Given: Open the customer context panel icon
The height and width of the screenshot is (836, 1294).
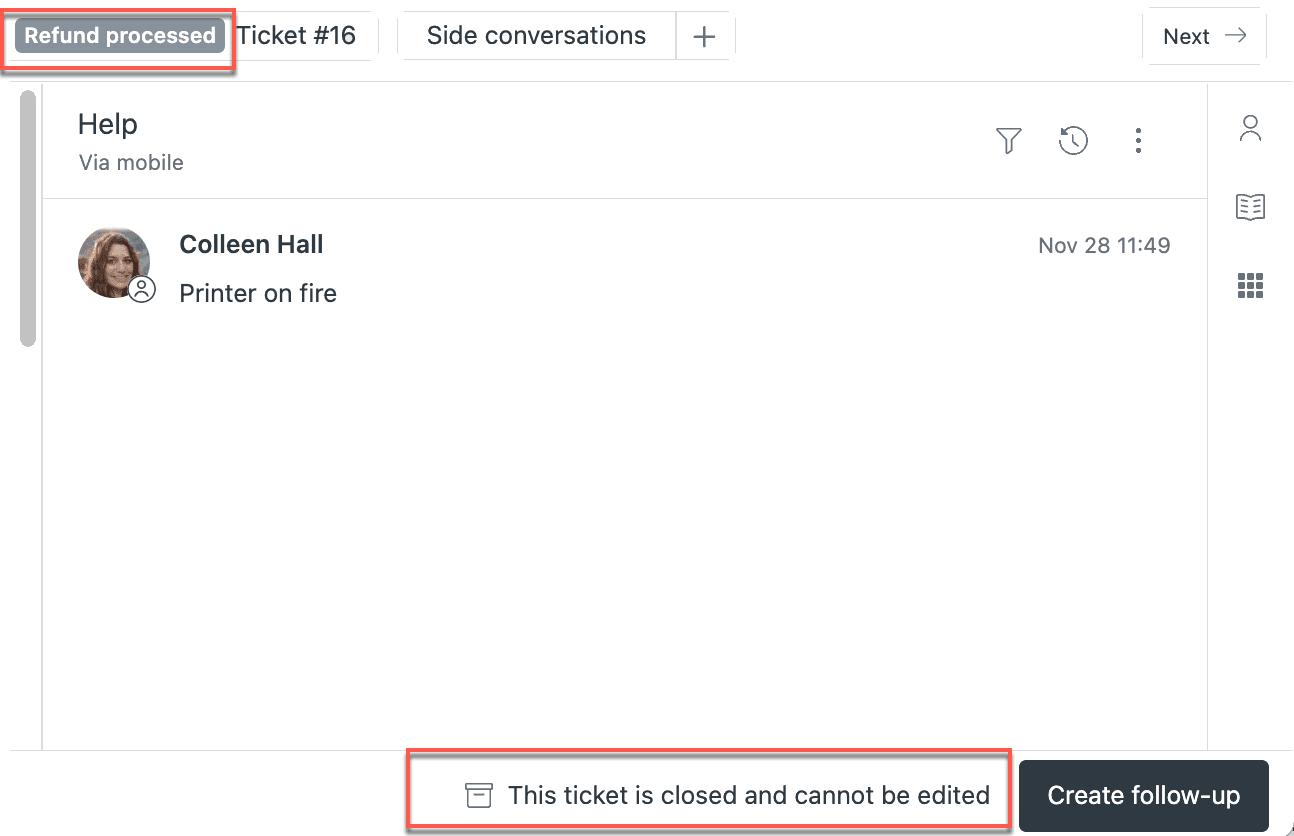Looking at the screenshot, I should click(x=1250, y=128).
